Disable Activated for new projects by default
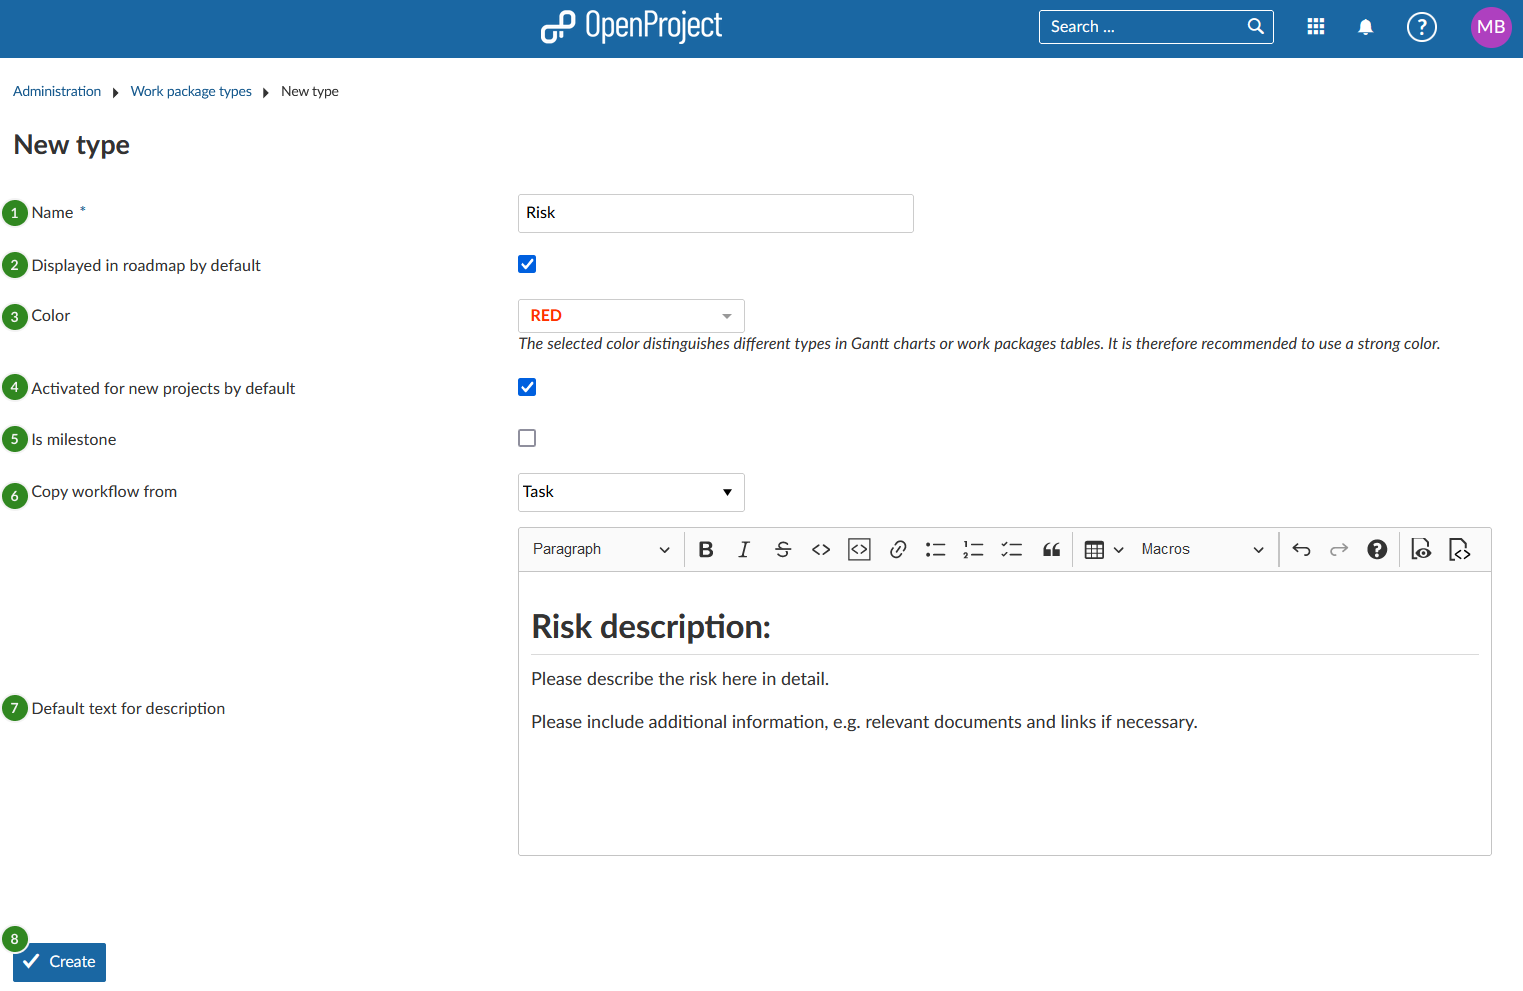Viewport: 1523px width, 991px height. coord(527,387)
